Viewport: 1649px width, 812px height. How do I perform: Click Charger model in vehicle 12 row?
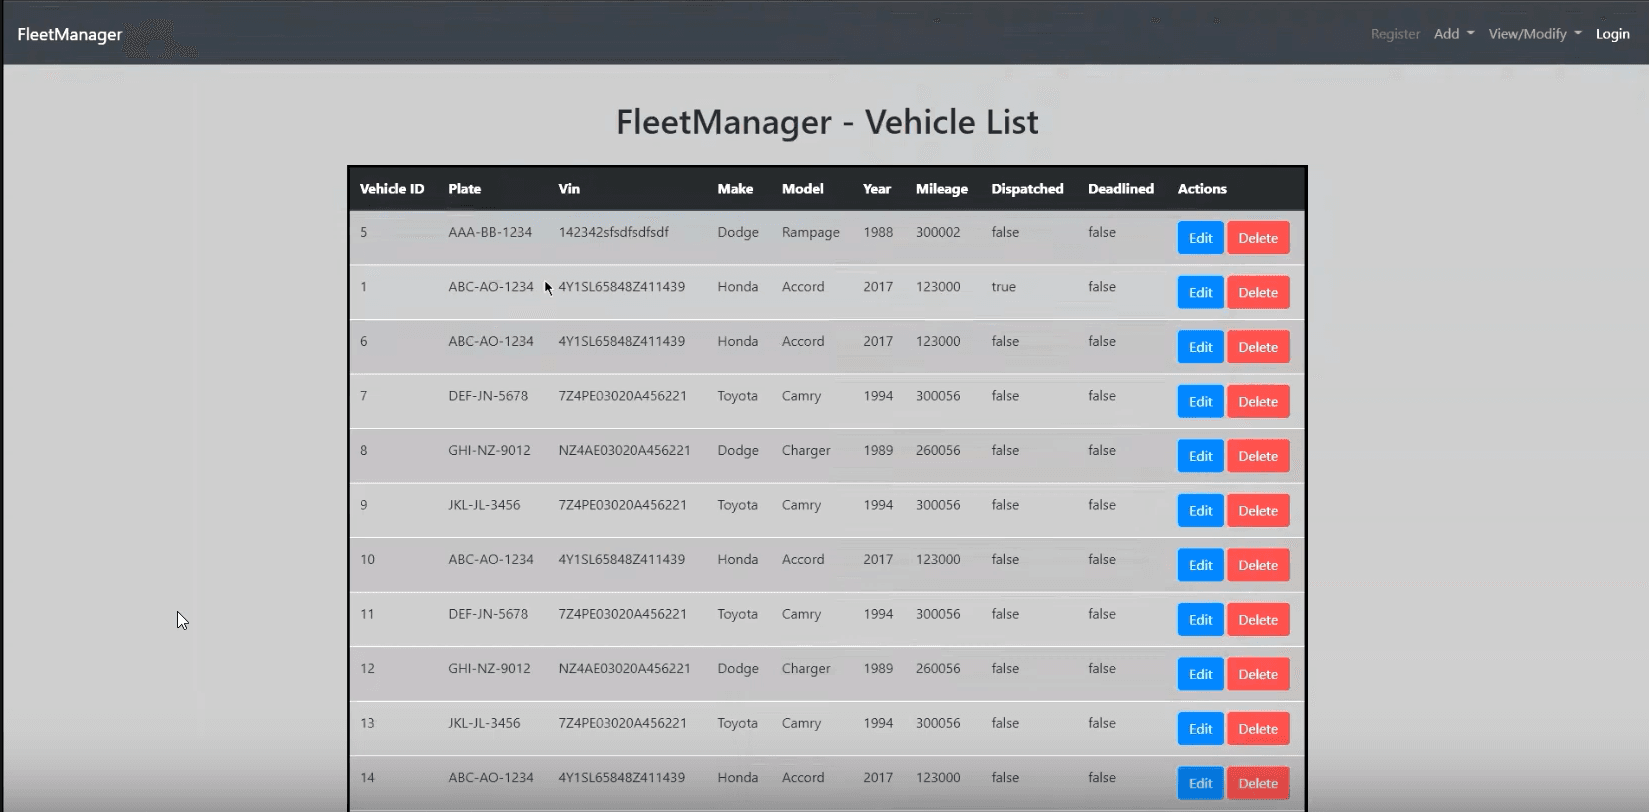(x=806, y=669)
